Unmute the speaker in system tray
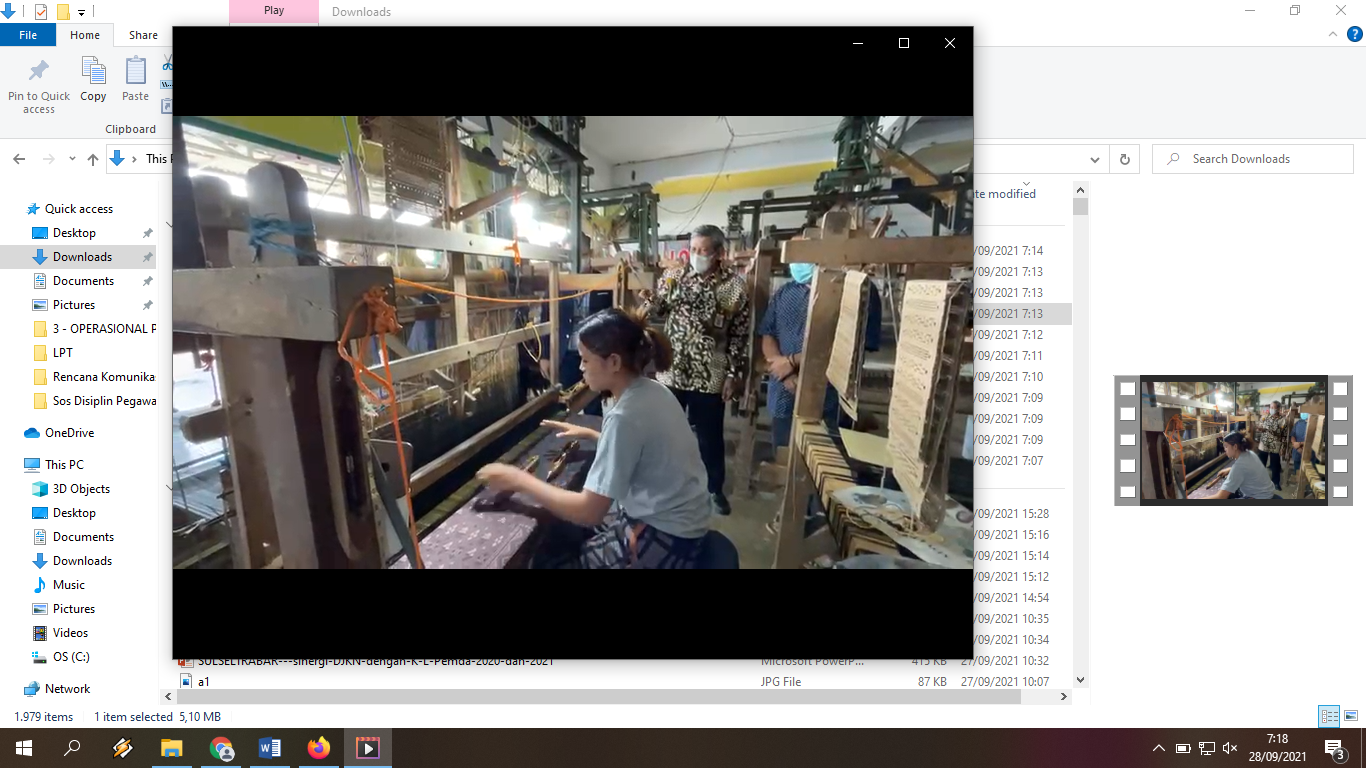 click(1230, 748)
